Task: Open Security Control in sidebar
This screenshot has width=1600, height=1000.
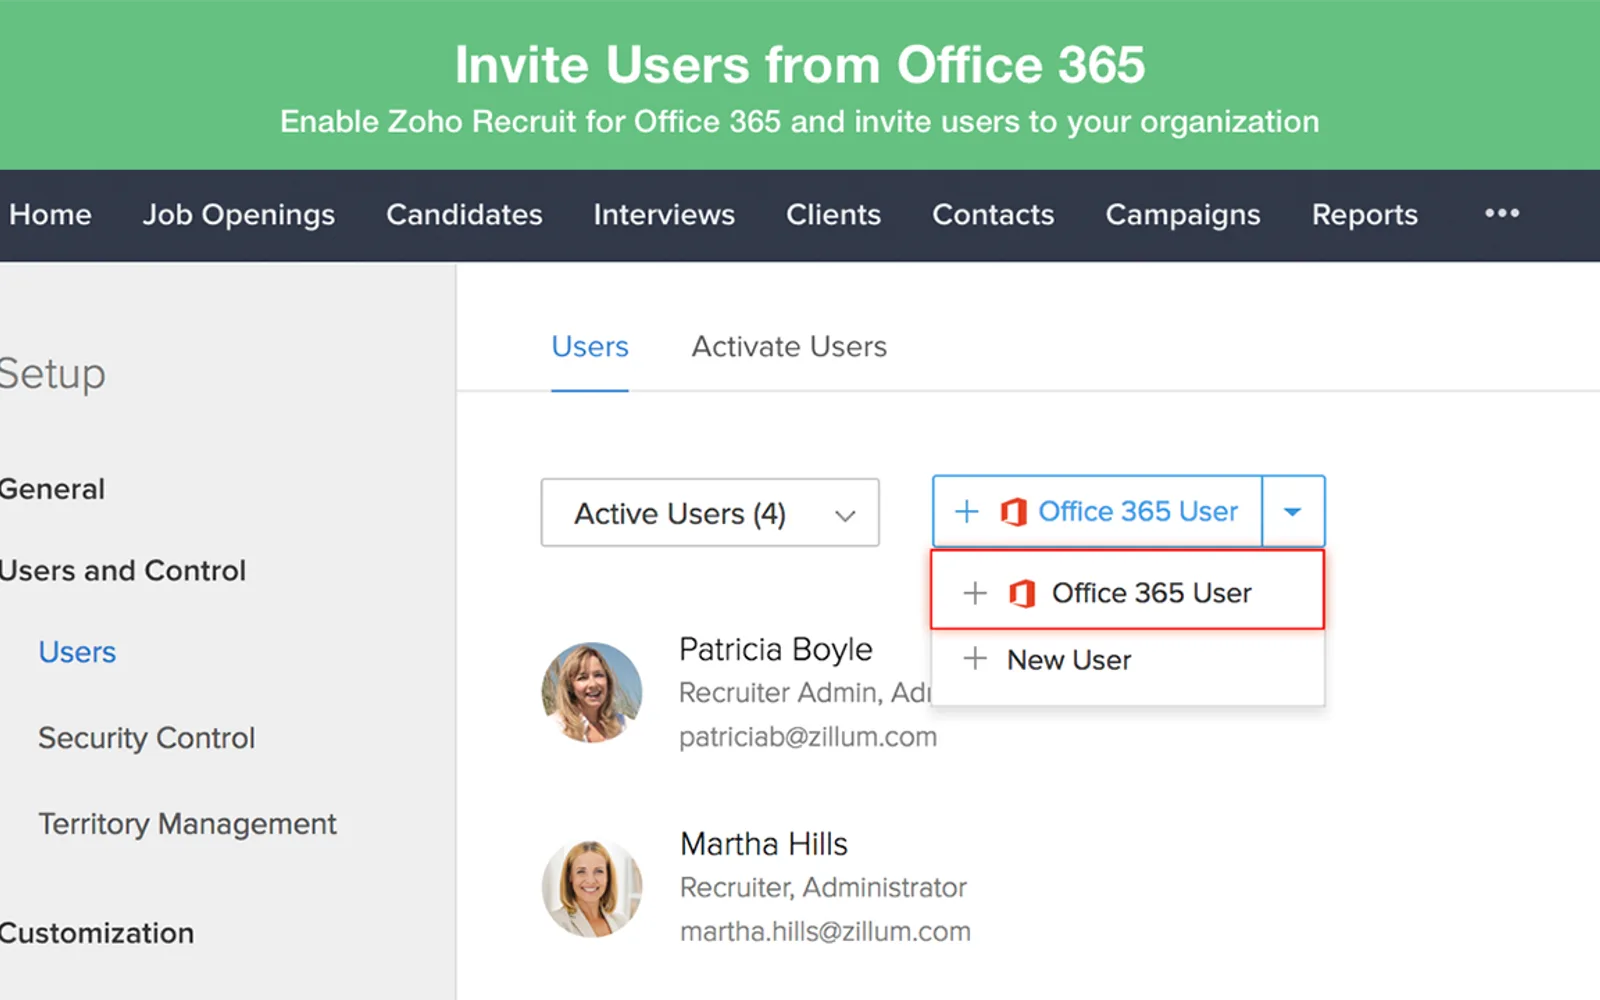Action: click(146, 738)
